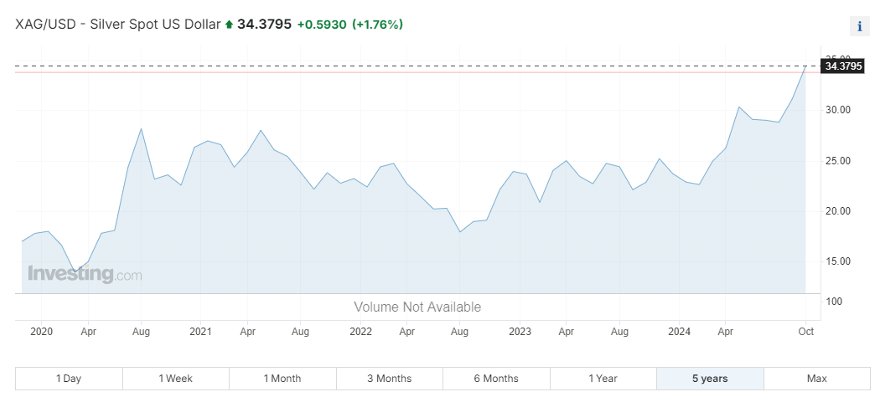890x400 pixels.
Task: Choose the 1 Month chart period
Action: pyautogui.click(x=283, y=378)
